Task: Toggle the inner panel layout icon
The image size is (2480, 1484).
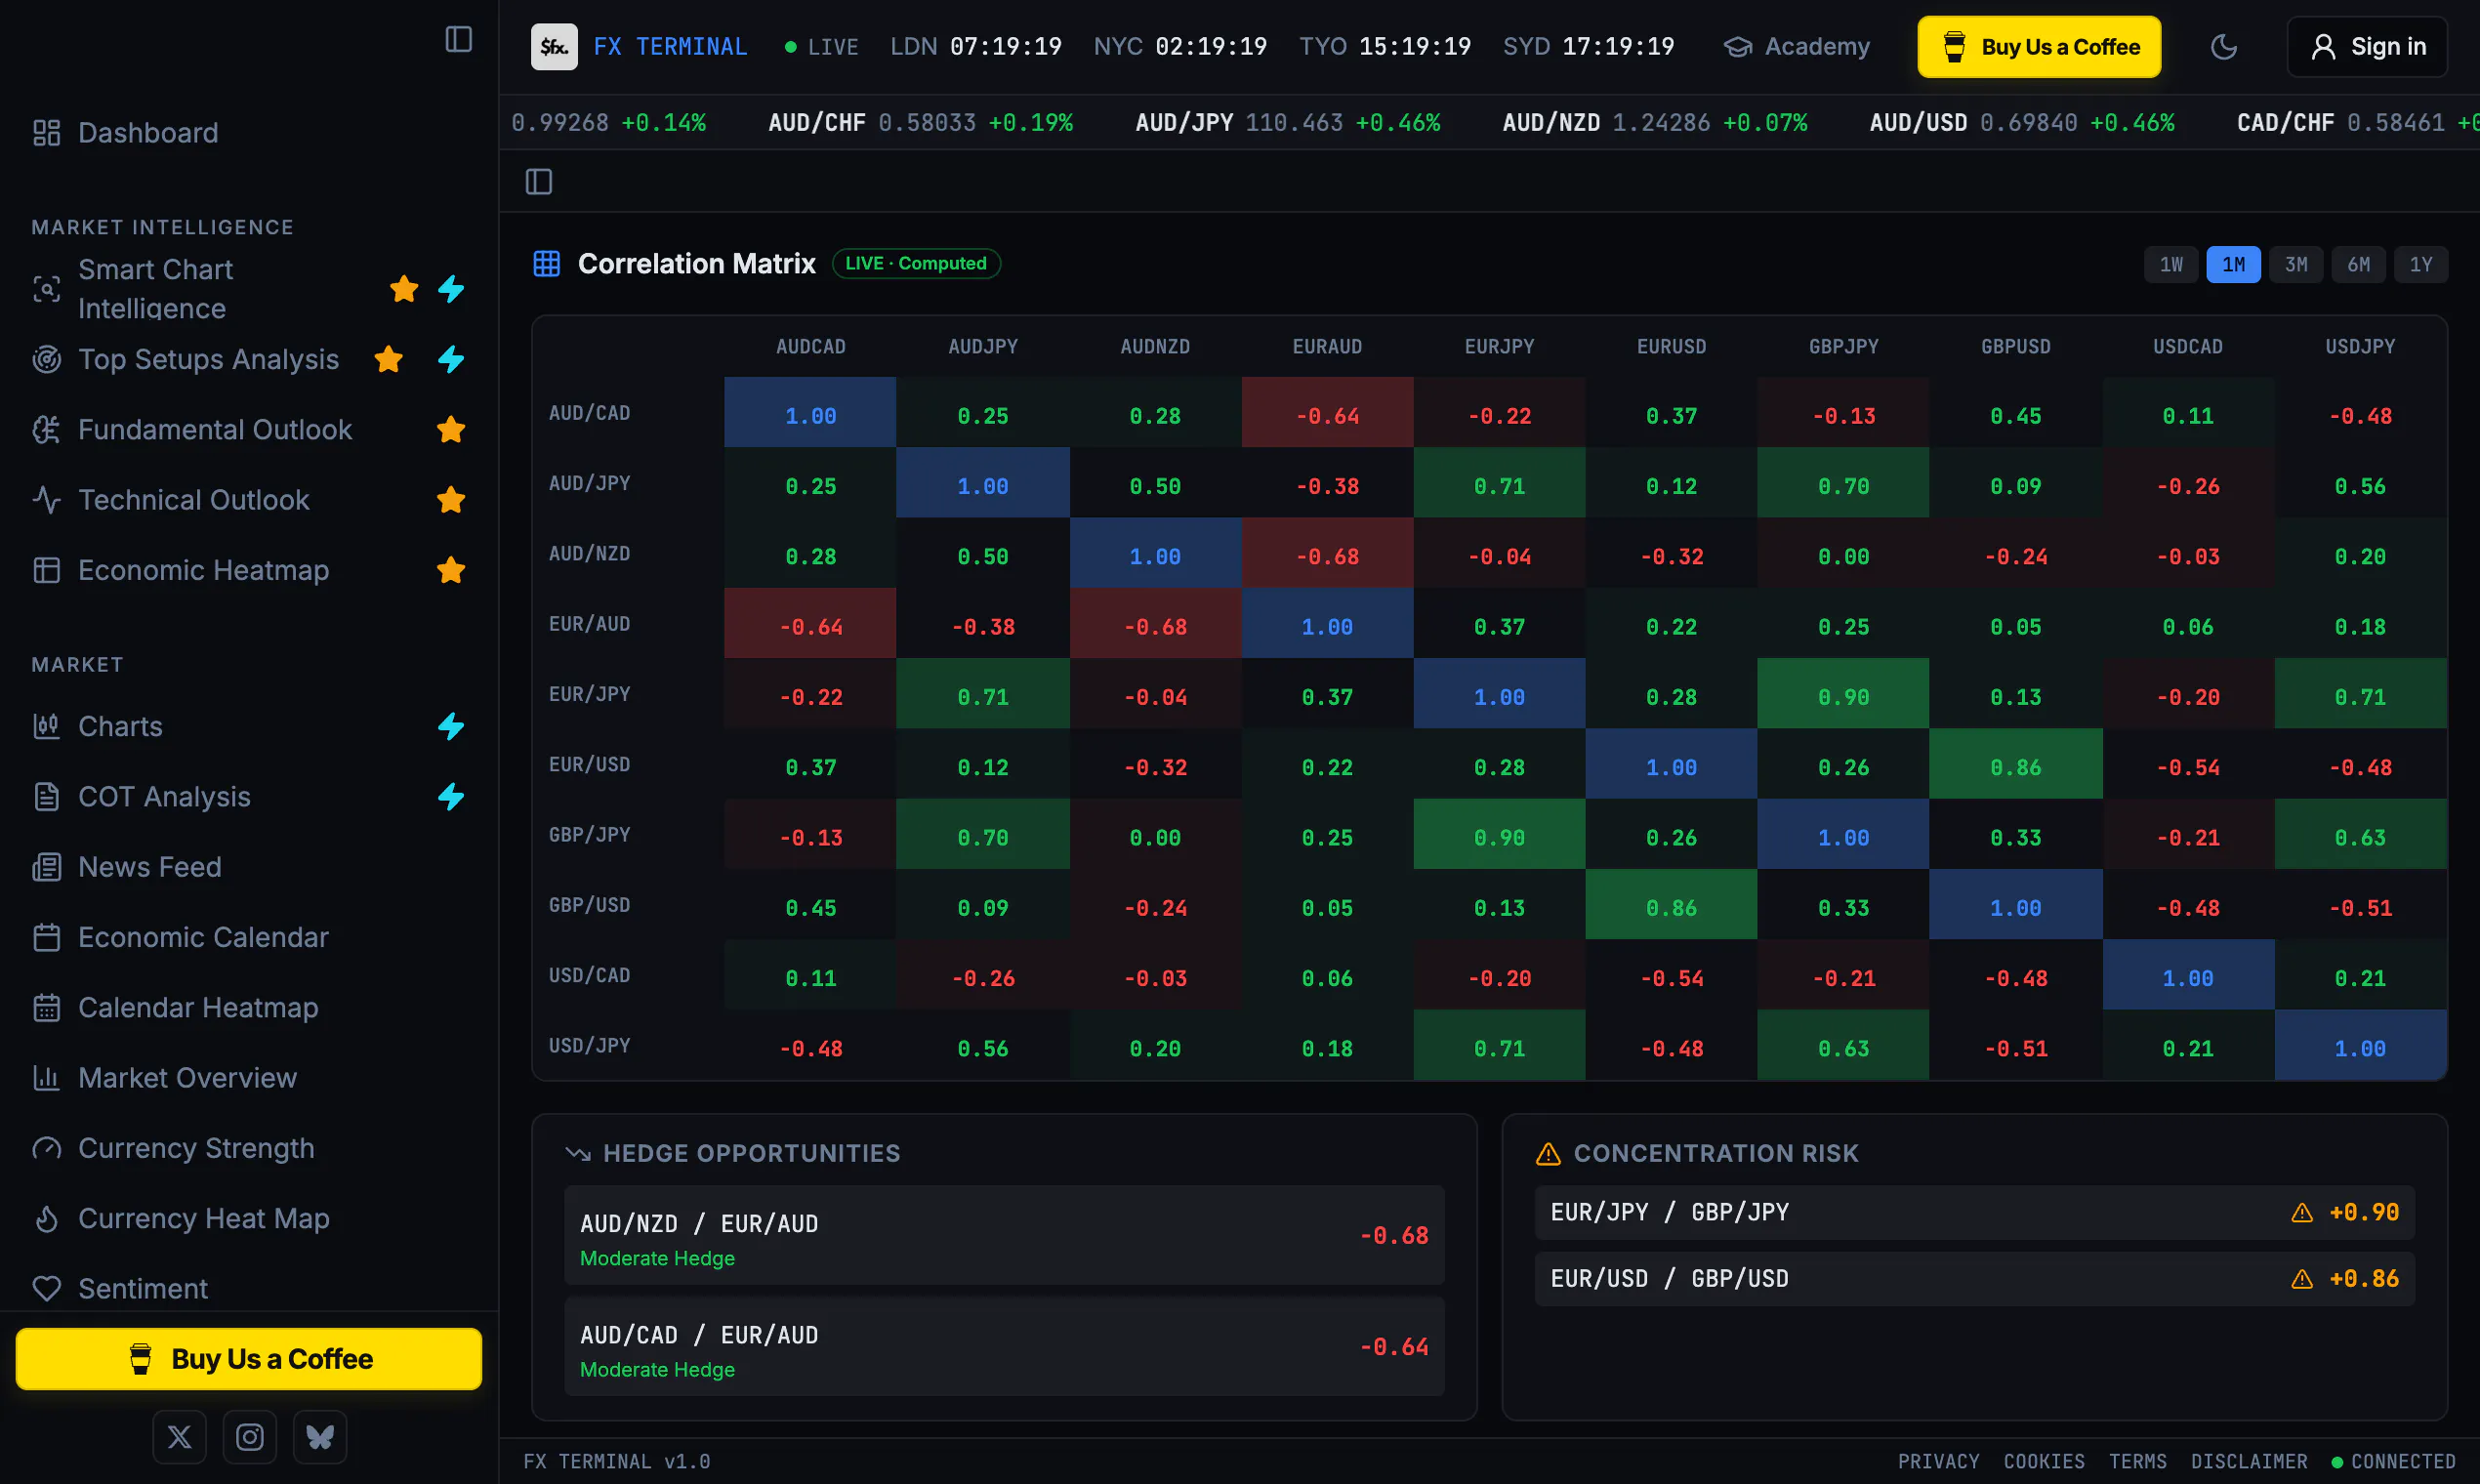Action: pyautogui.click(x=539, y=181)
